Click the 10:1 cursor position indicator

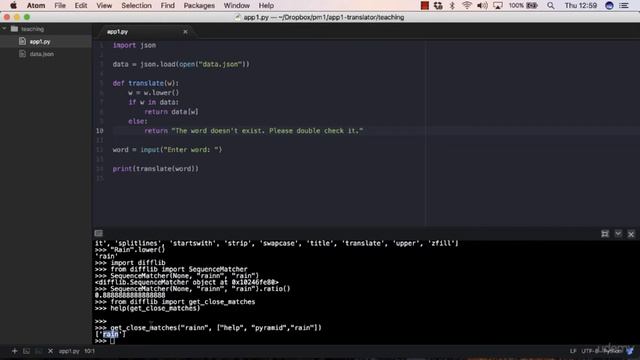coord(89,351)
